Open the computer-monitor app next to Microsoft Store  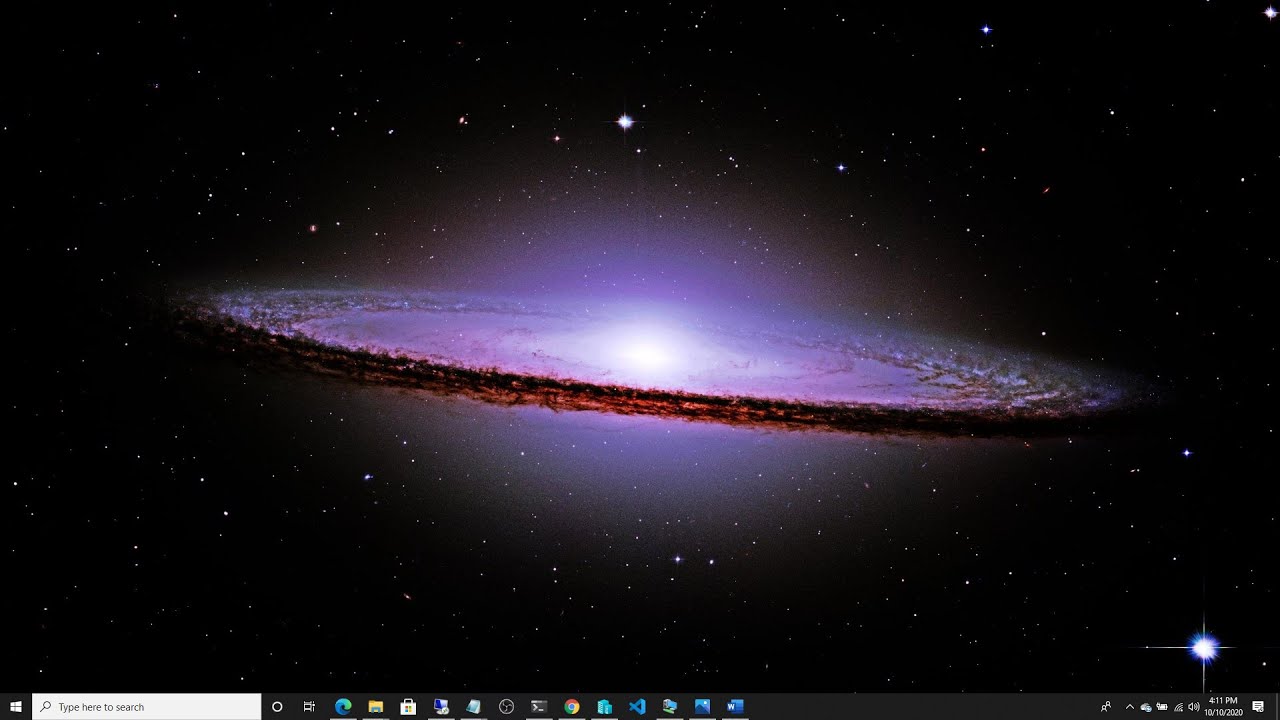tap(441, 706)
